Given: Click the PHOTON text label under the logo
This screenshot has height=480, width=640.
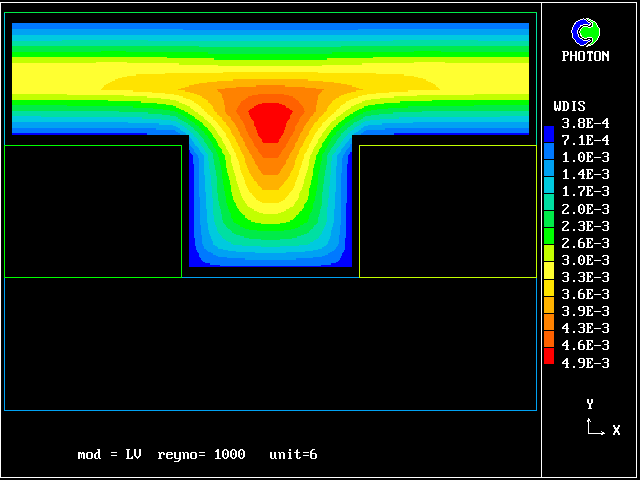Looking at the screenshot, I should point(585,57).
